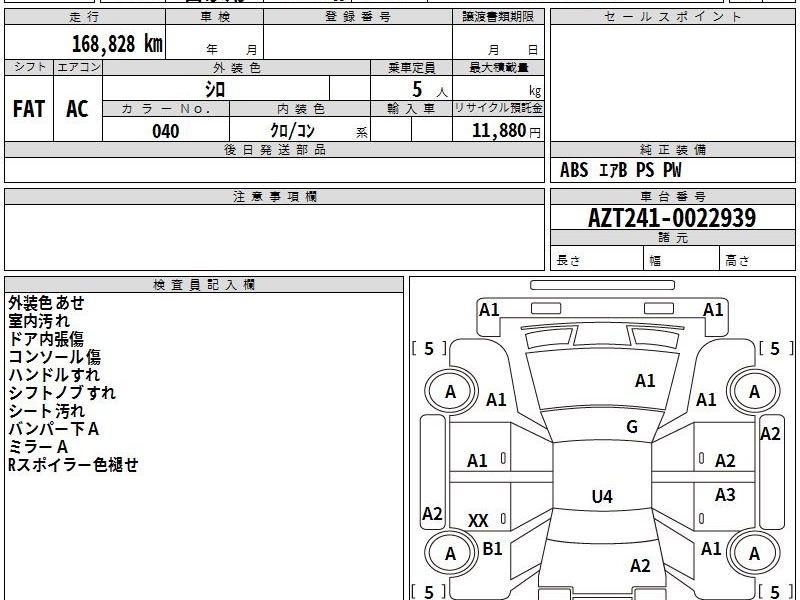Select the note ハンドルすれ
Viewport: 800px width, 600px height.
pos(54,375)
